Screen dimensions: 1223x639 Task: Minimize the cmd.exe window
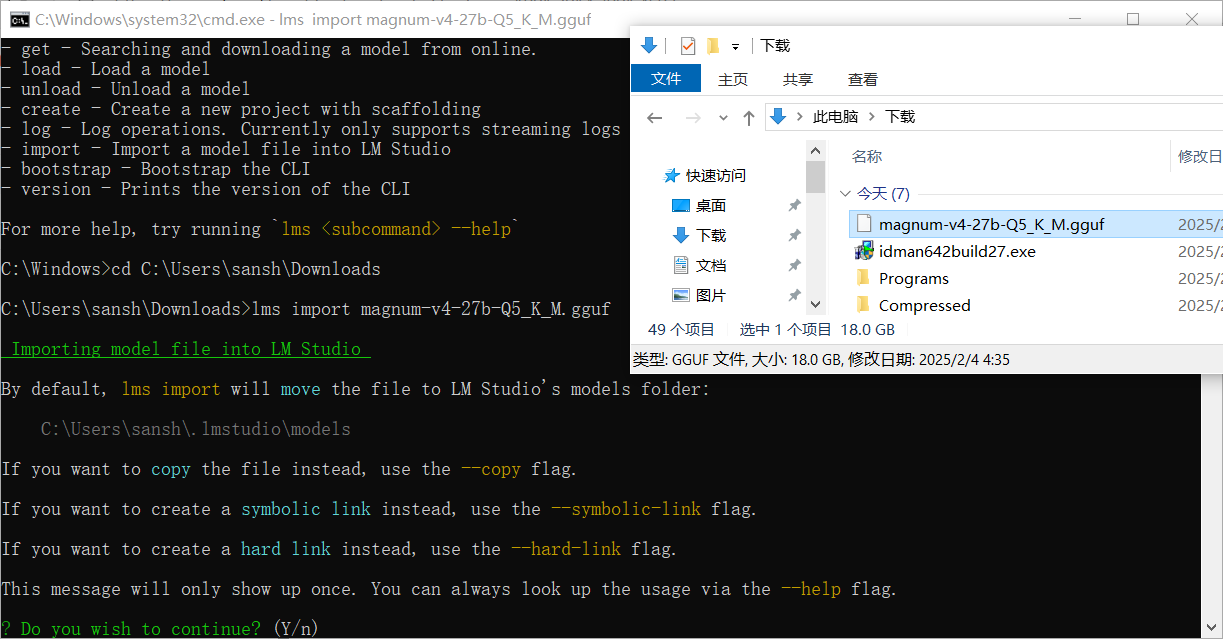[1075, 19]
